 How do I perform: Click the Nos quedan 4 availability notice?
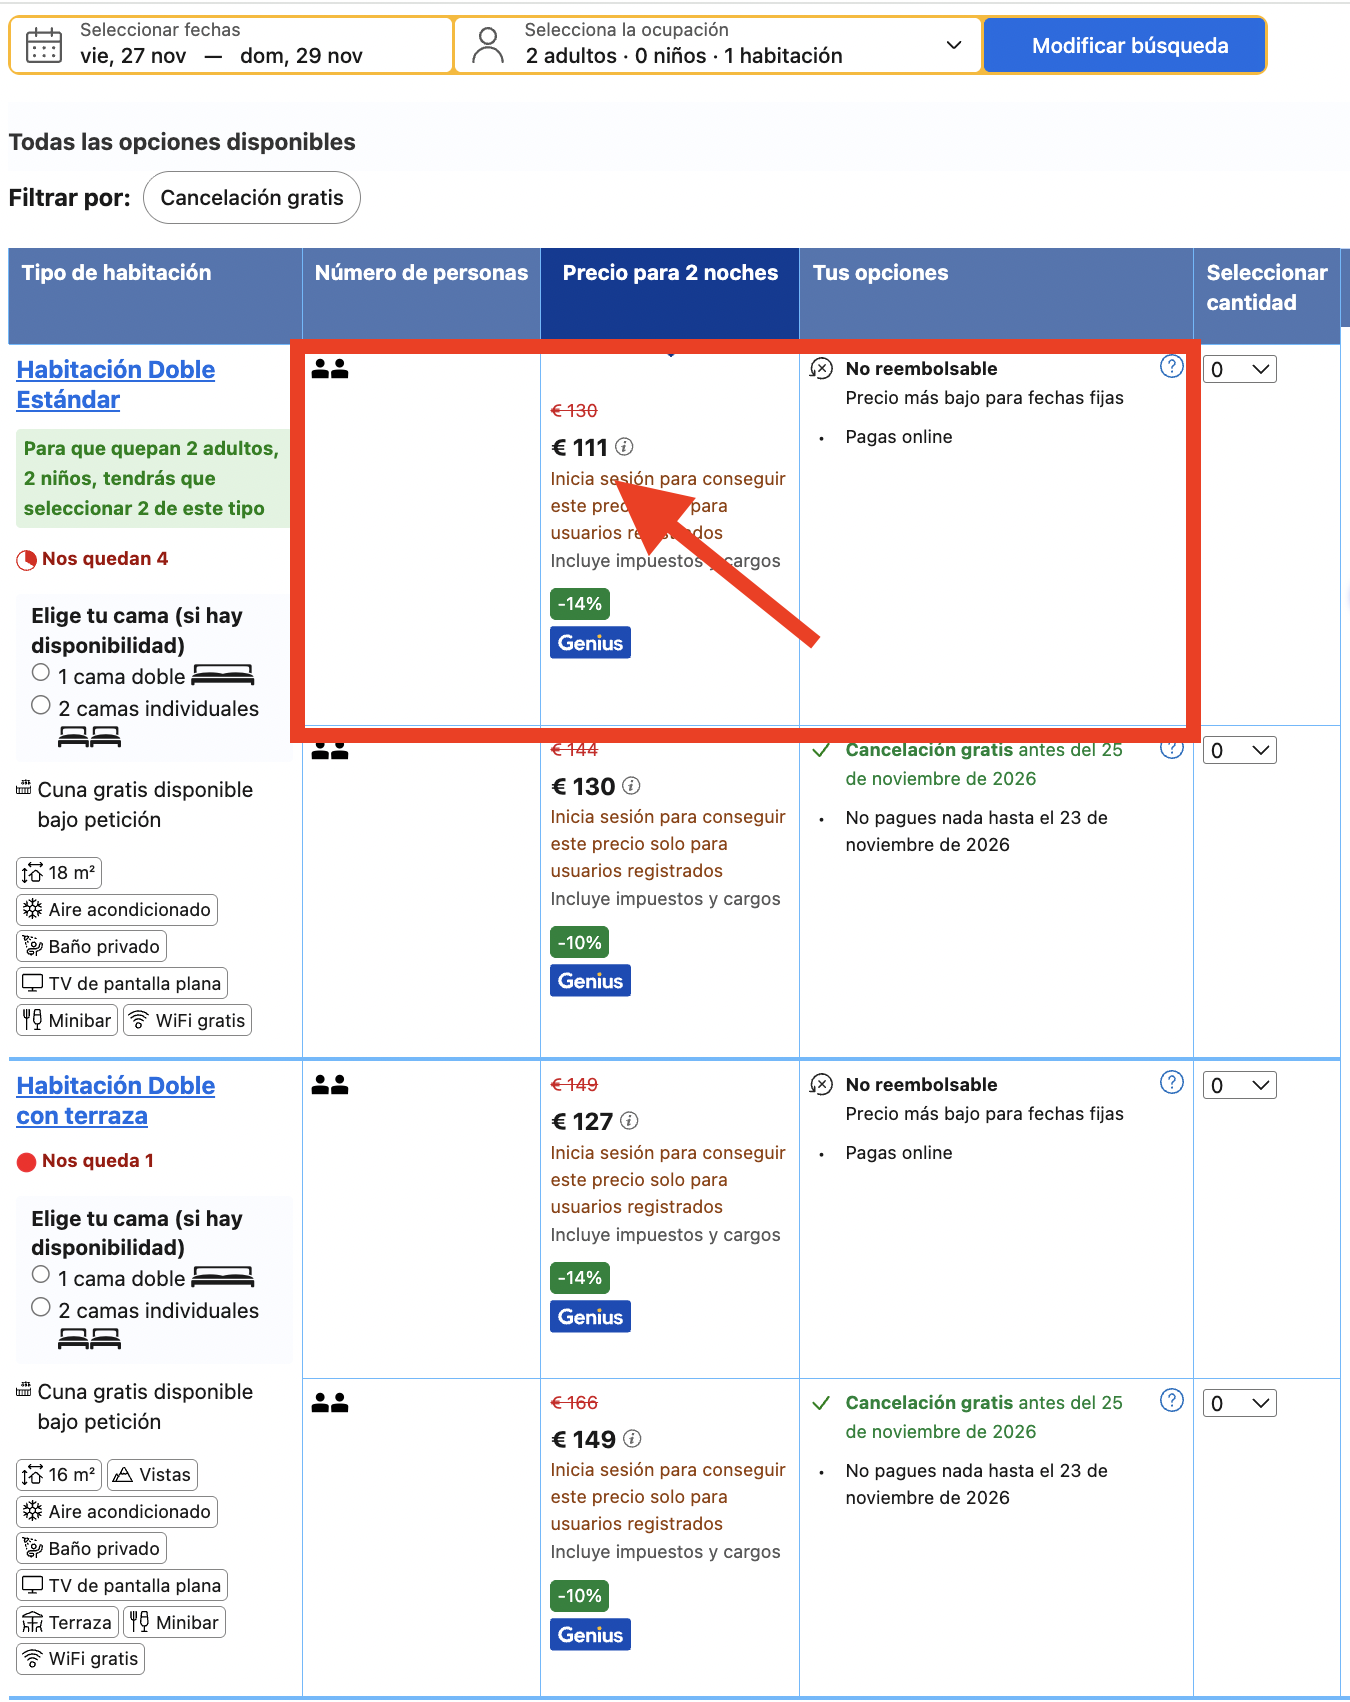coord(93,559)
